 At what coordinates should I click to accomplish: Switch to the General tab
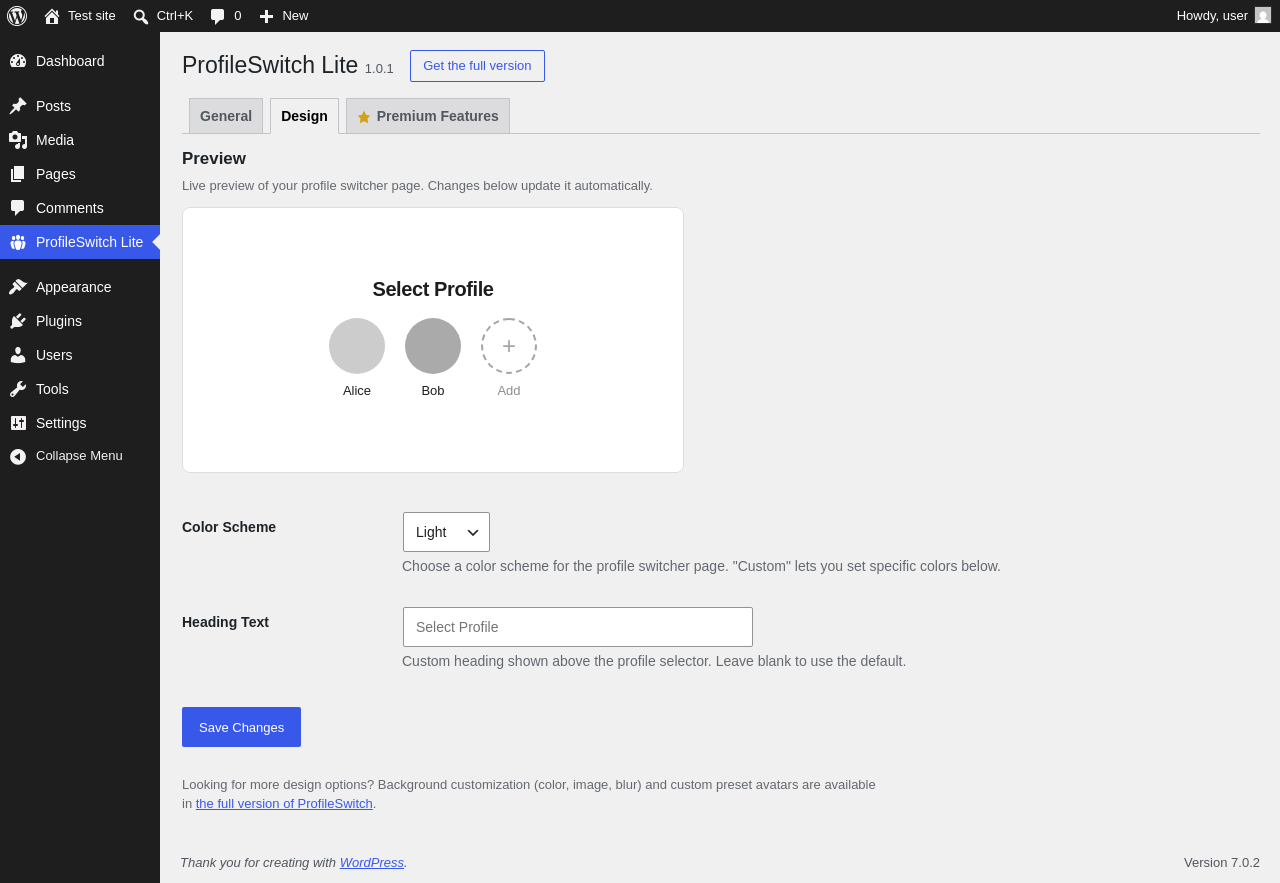click(226, 116)
